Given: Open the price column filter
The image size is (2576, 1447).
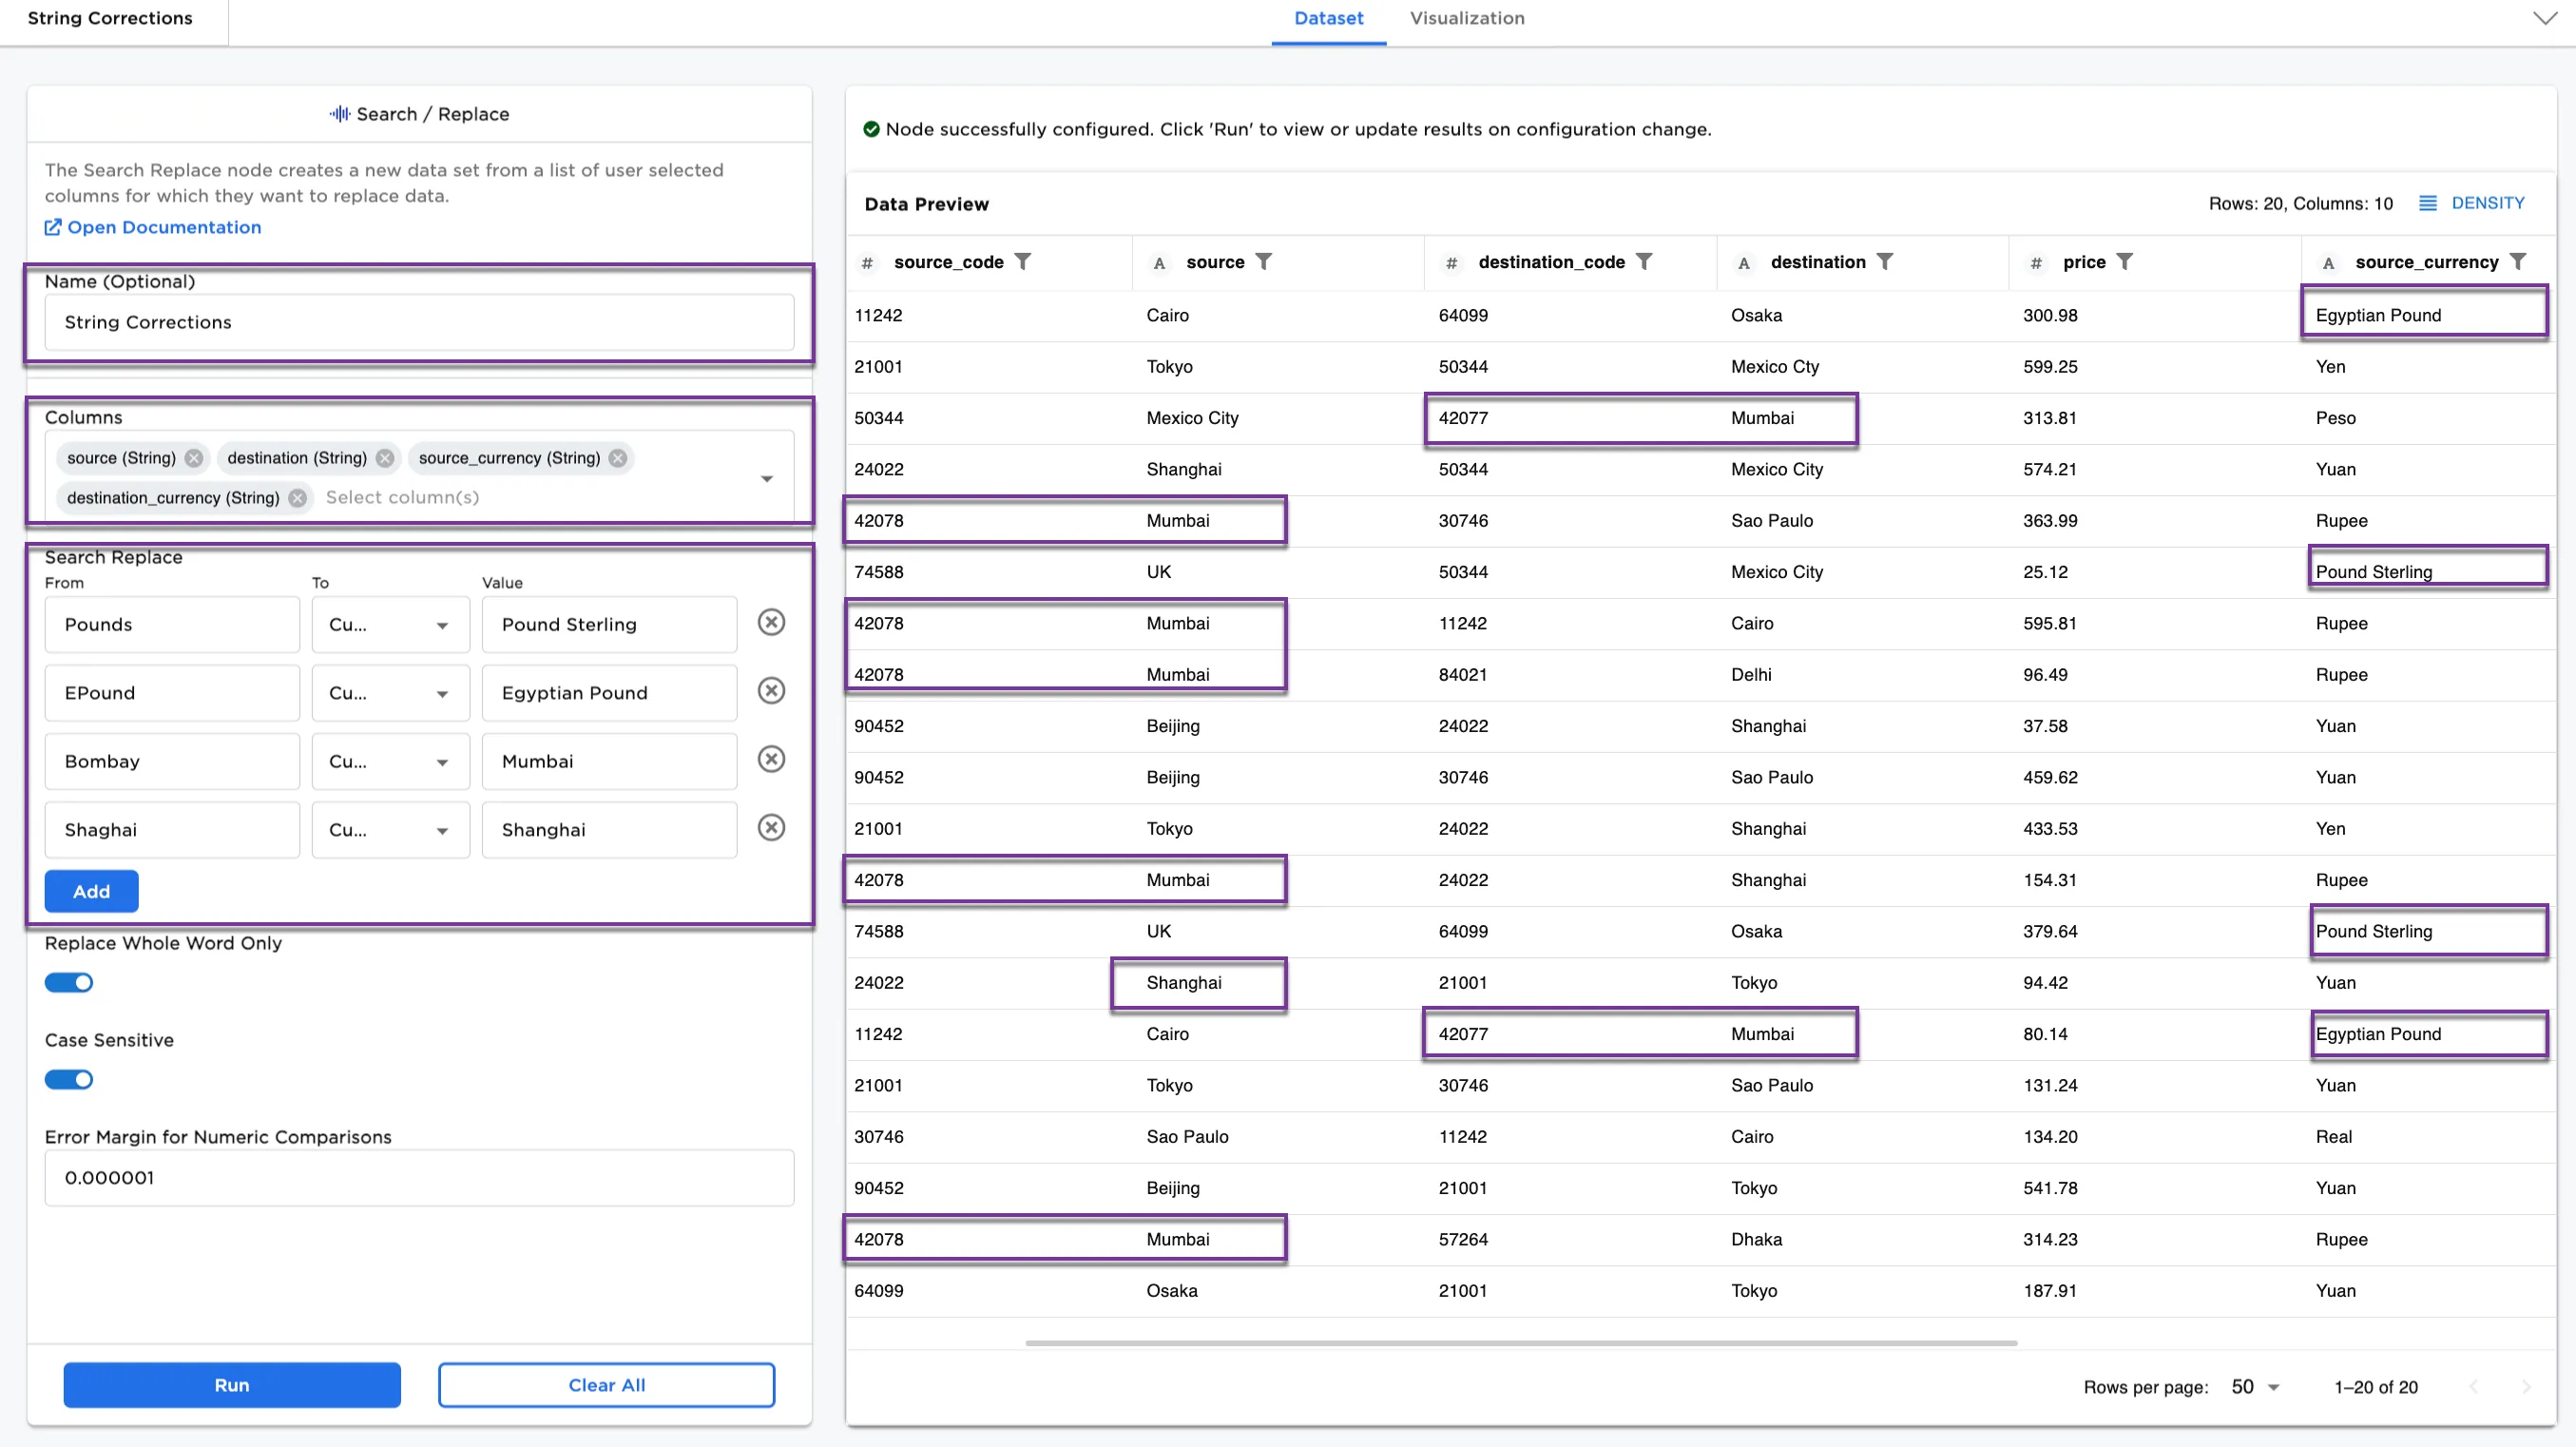Looking at the screenshot, I should [2124, 261].
